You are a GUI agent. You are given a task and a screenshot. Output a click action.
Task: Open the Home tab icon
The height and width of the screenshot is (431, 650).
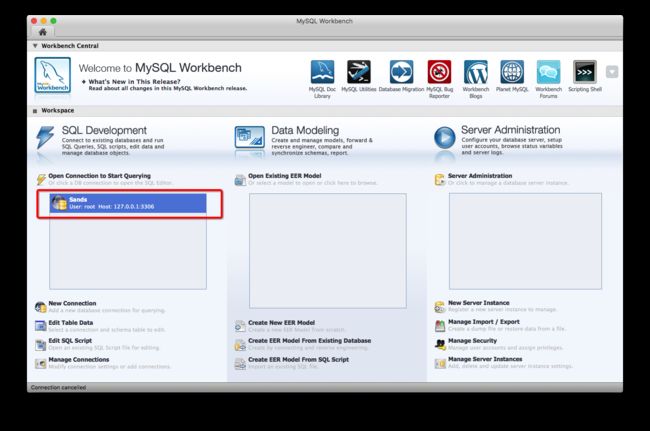point(42,32)
